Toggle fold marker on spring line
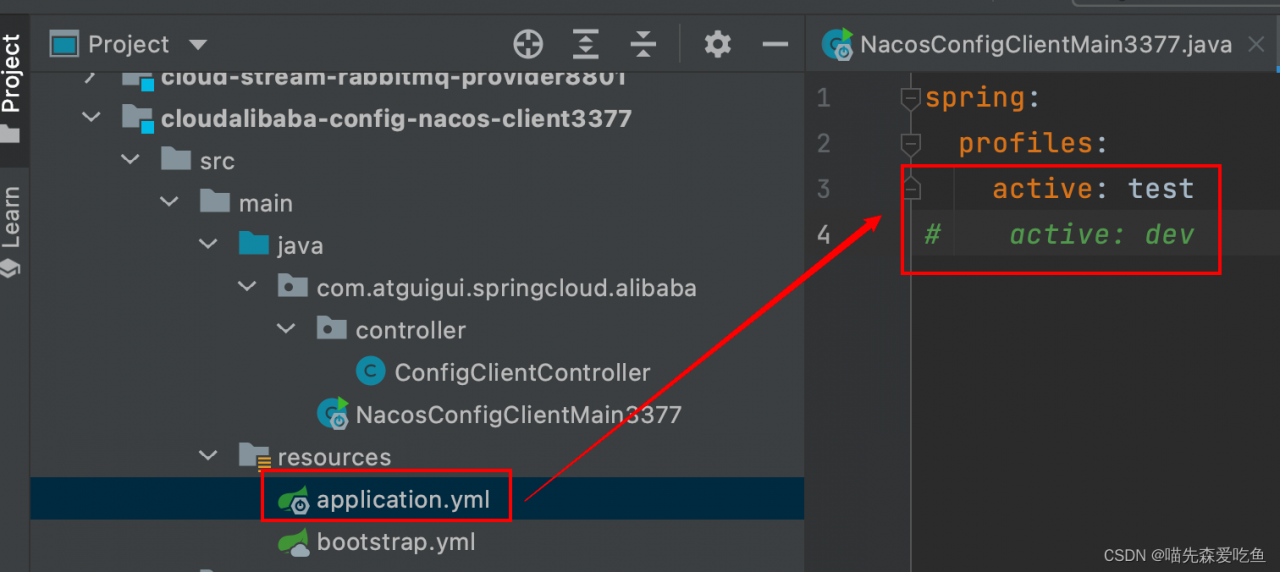The image size is (1280, 572). click(910, 98)
